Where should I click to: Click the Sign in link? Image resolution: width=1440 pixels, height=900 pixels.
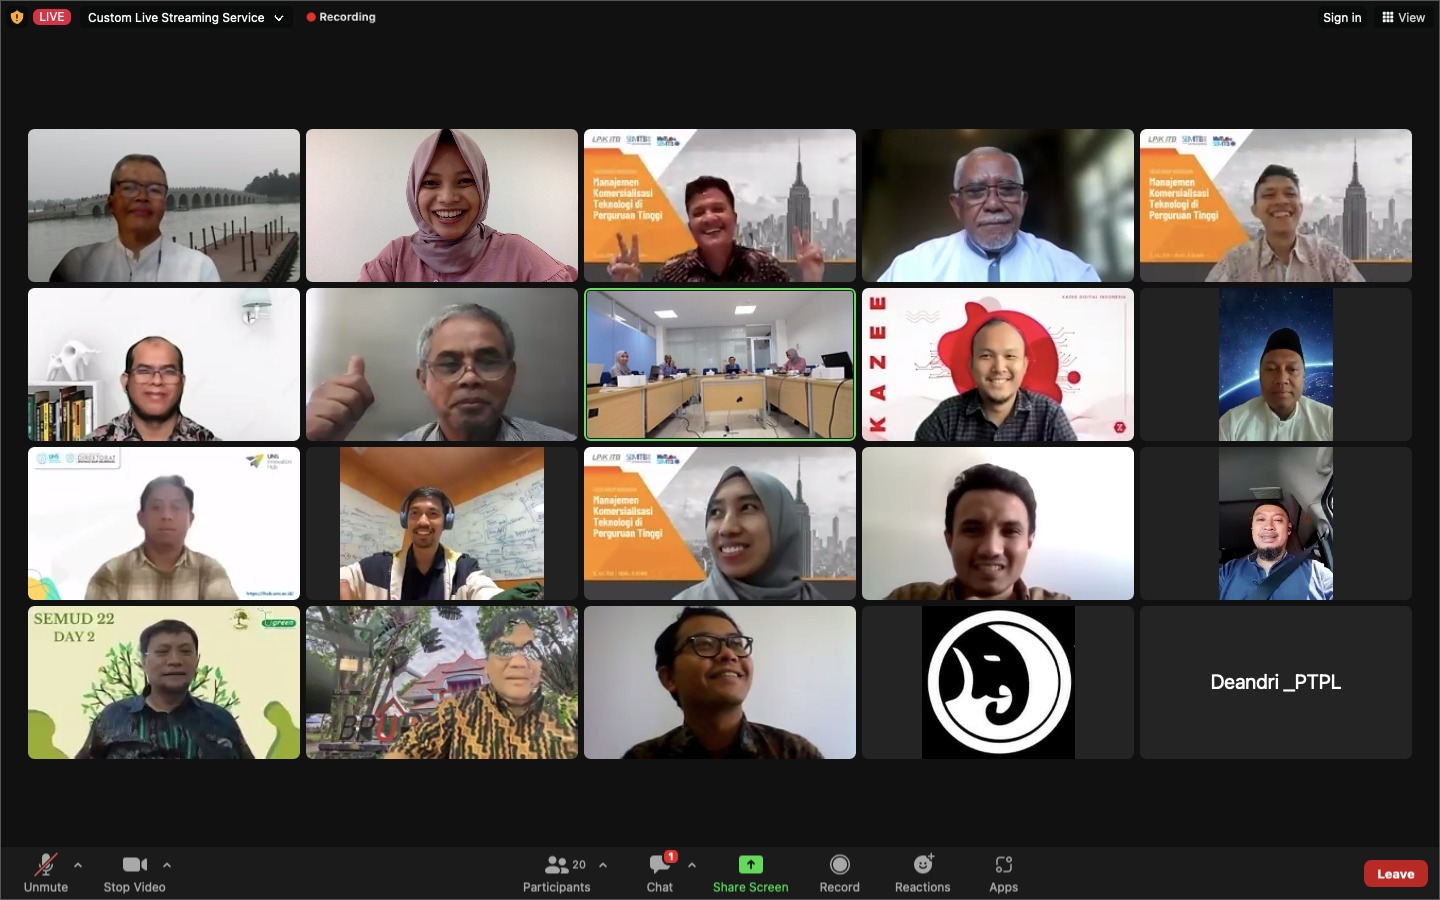pos(1342,17)
